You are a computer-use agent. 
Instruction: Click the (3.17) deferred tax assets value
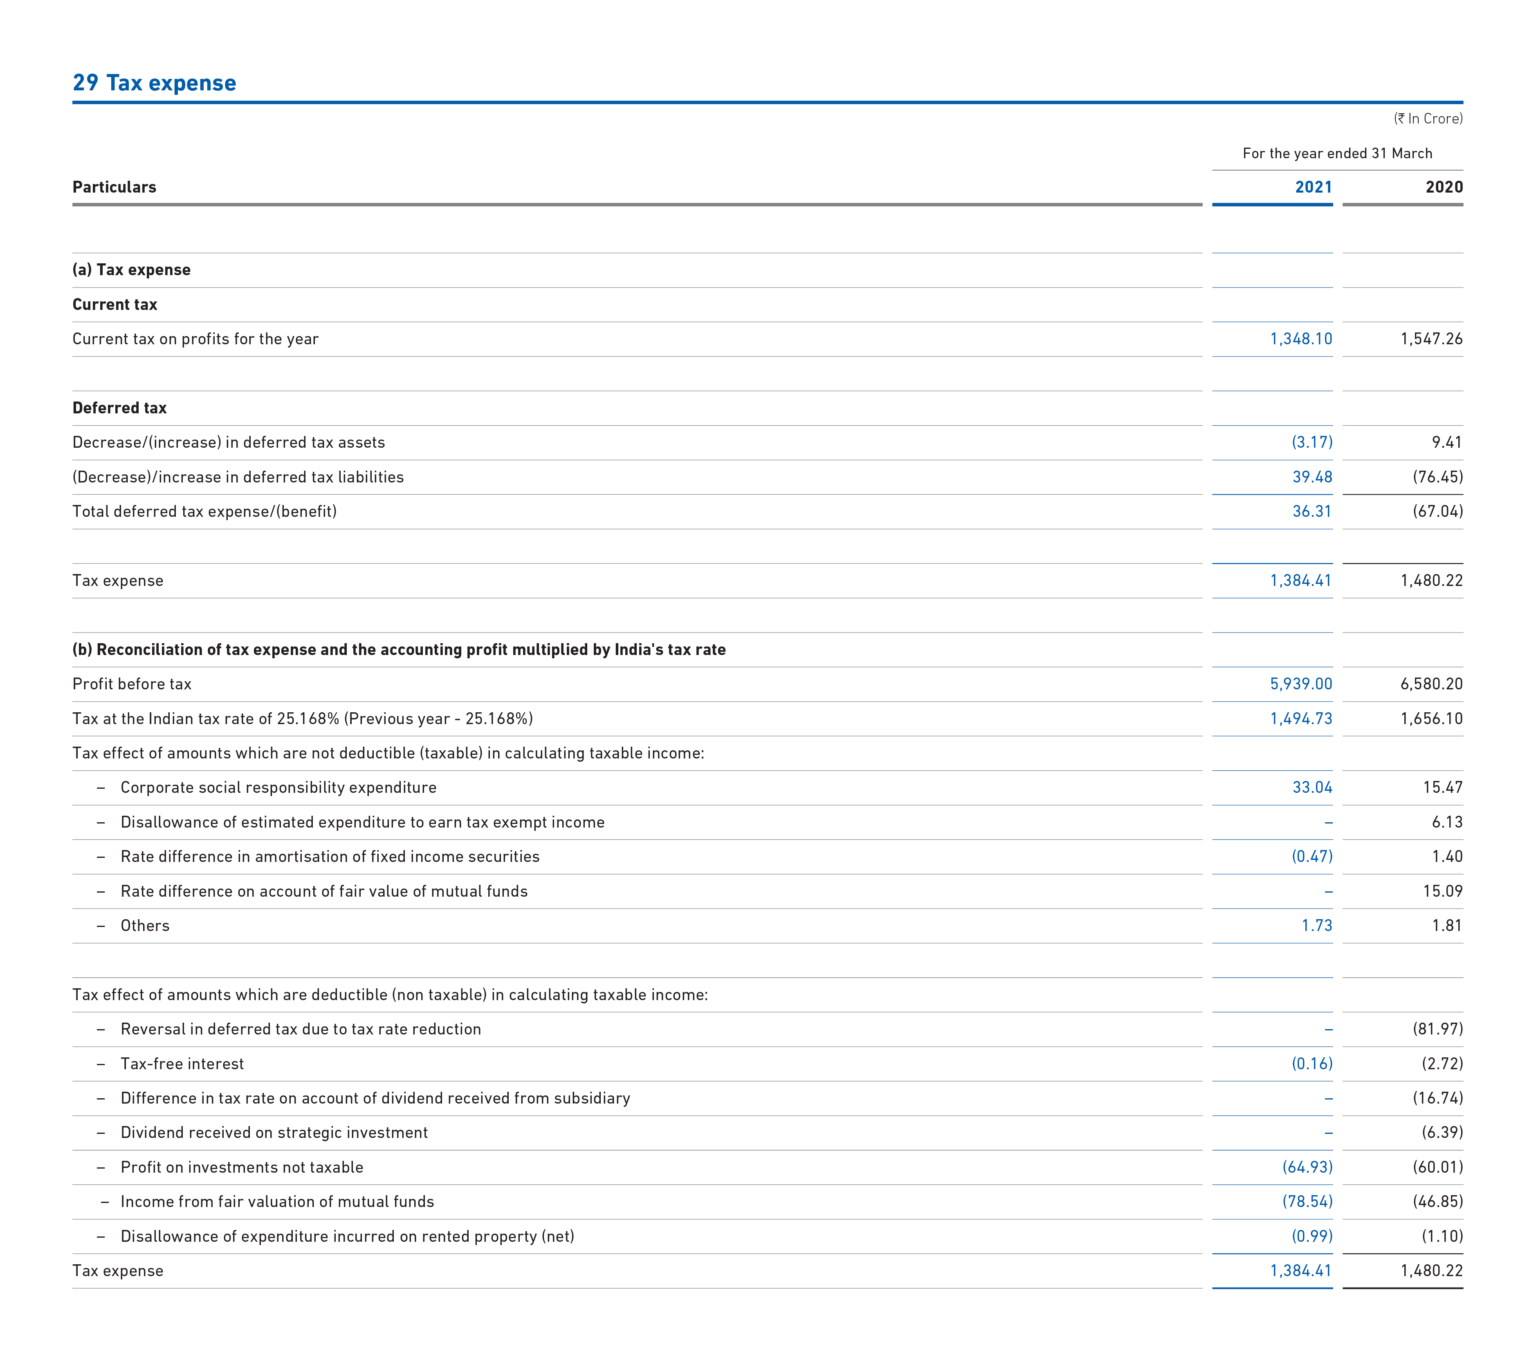[x=1312, y=441]
